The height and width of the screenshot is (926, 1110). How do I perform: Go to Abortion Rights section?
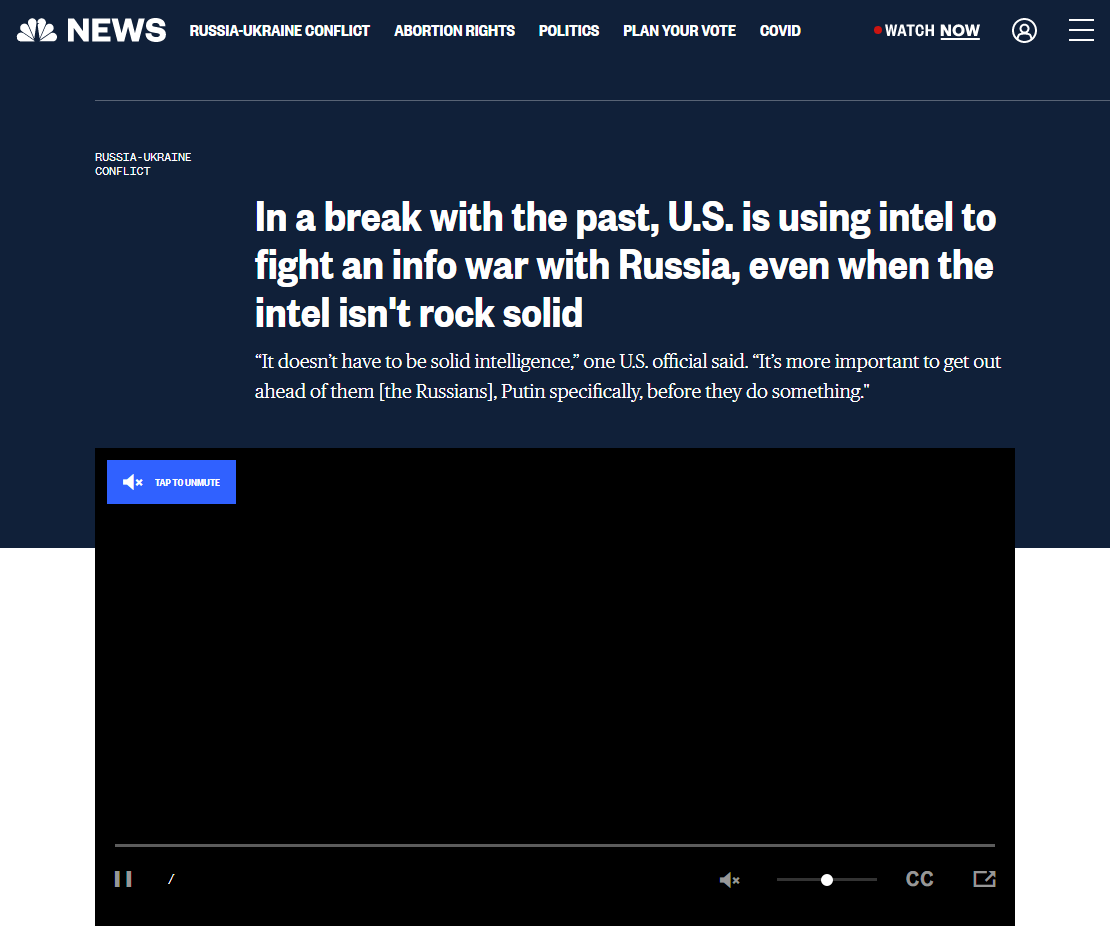pyautogui.click(x=454, y=31)
